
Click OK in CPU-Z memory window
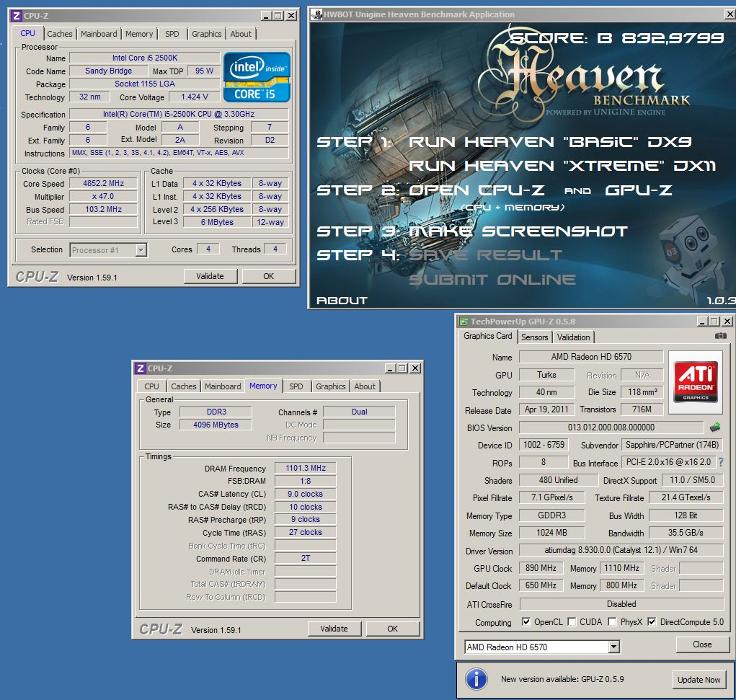(392, 628)
